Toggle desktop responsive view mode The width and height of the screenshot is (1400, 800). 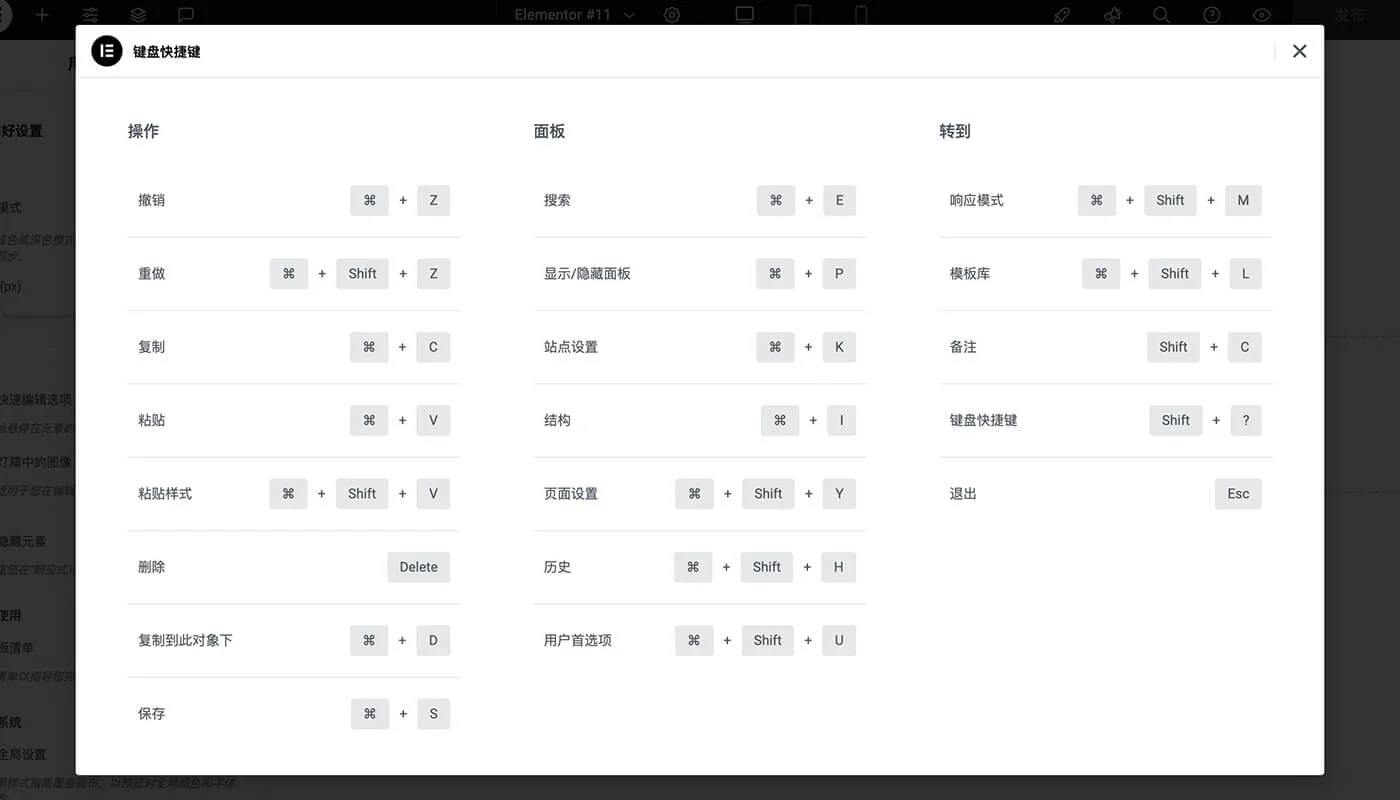point(744,15)
